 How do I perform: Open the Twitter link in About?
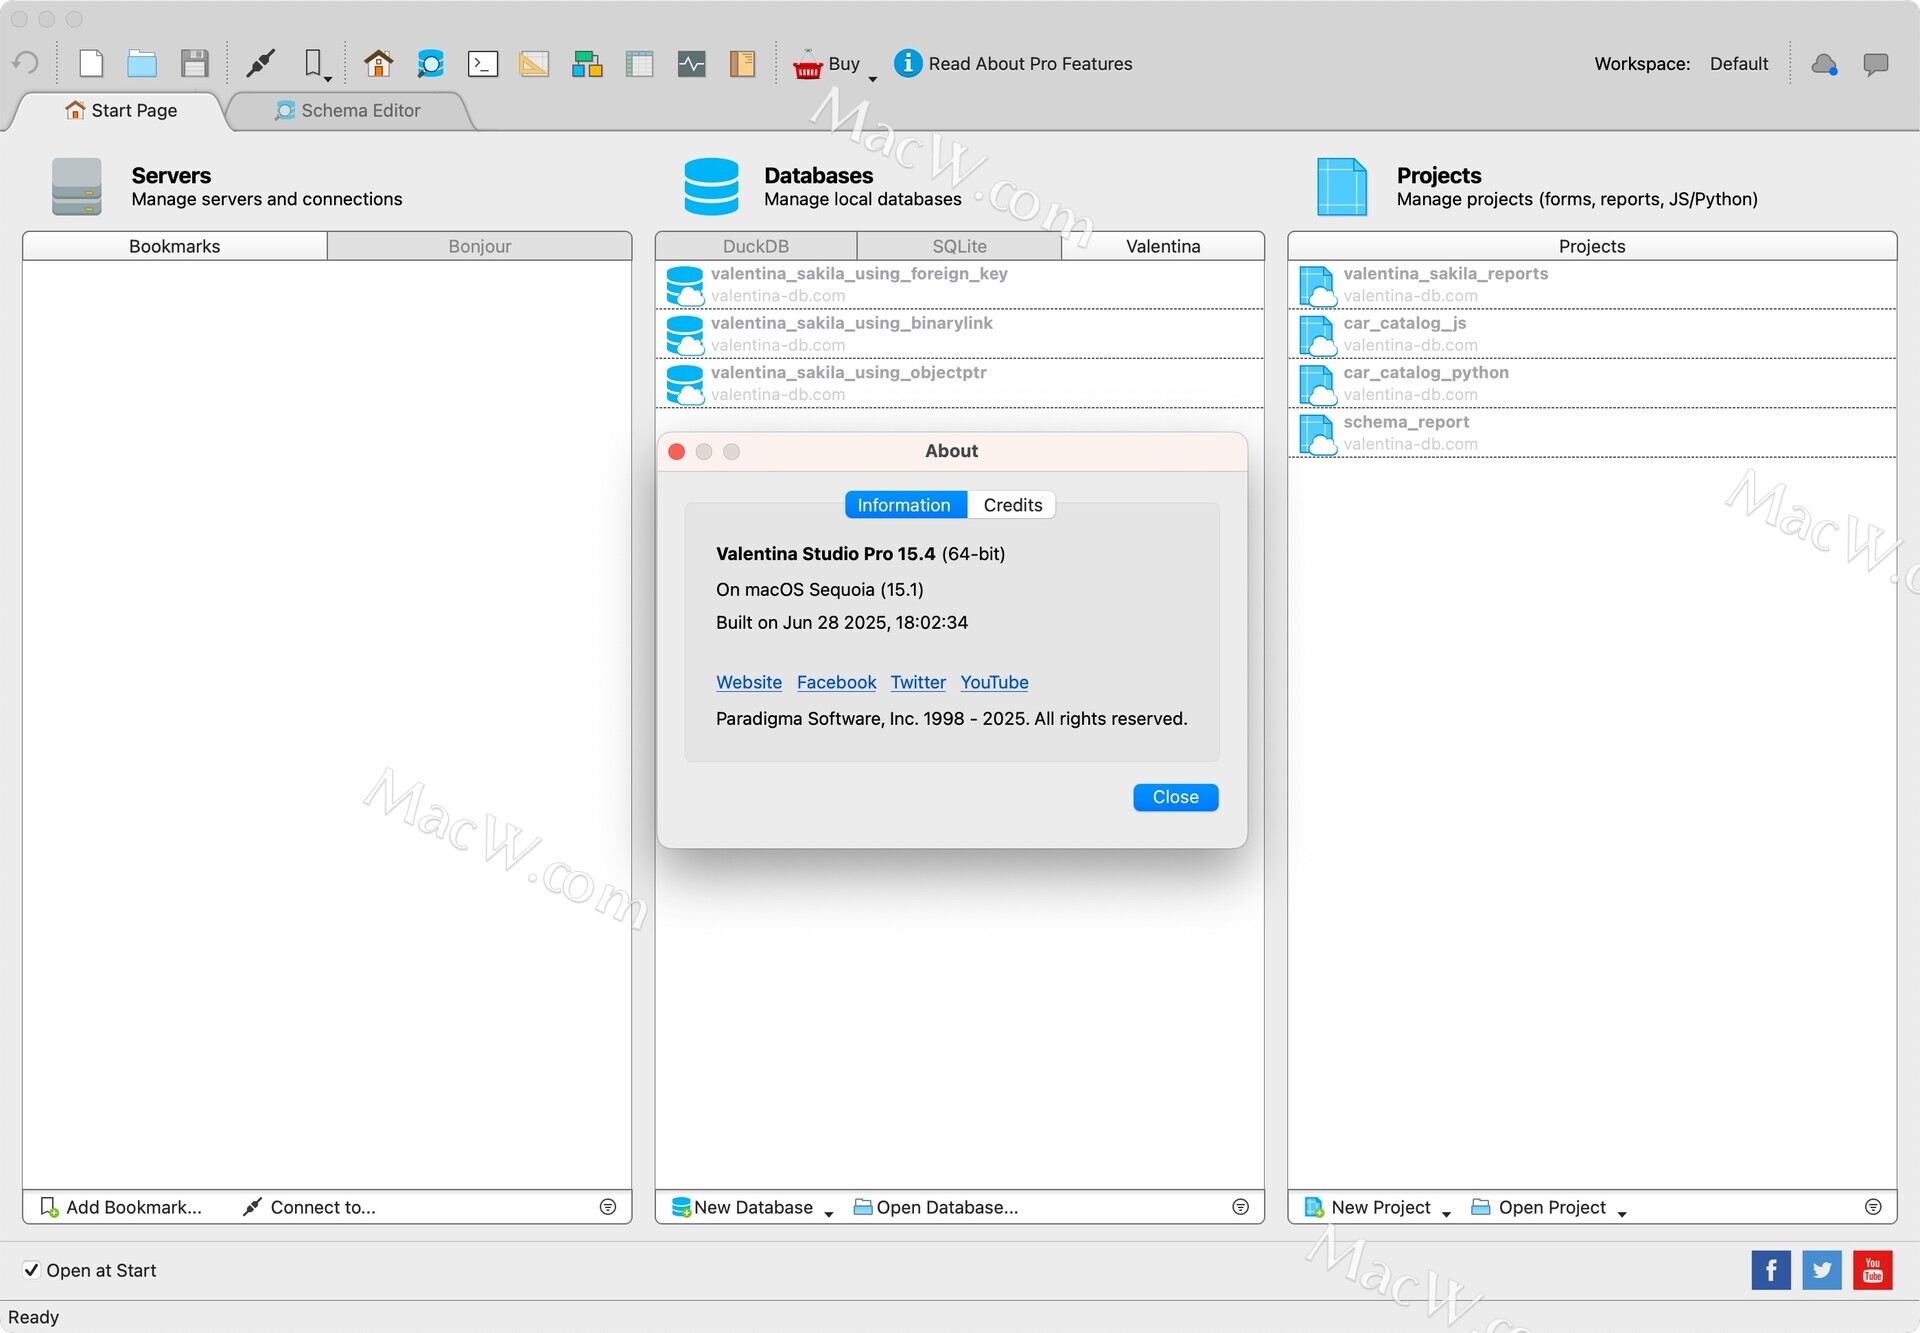(918, 682)
